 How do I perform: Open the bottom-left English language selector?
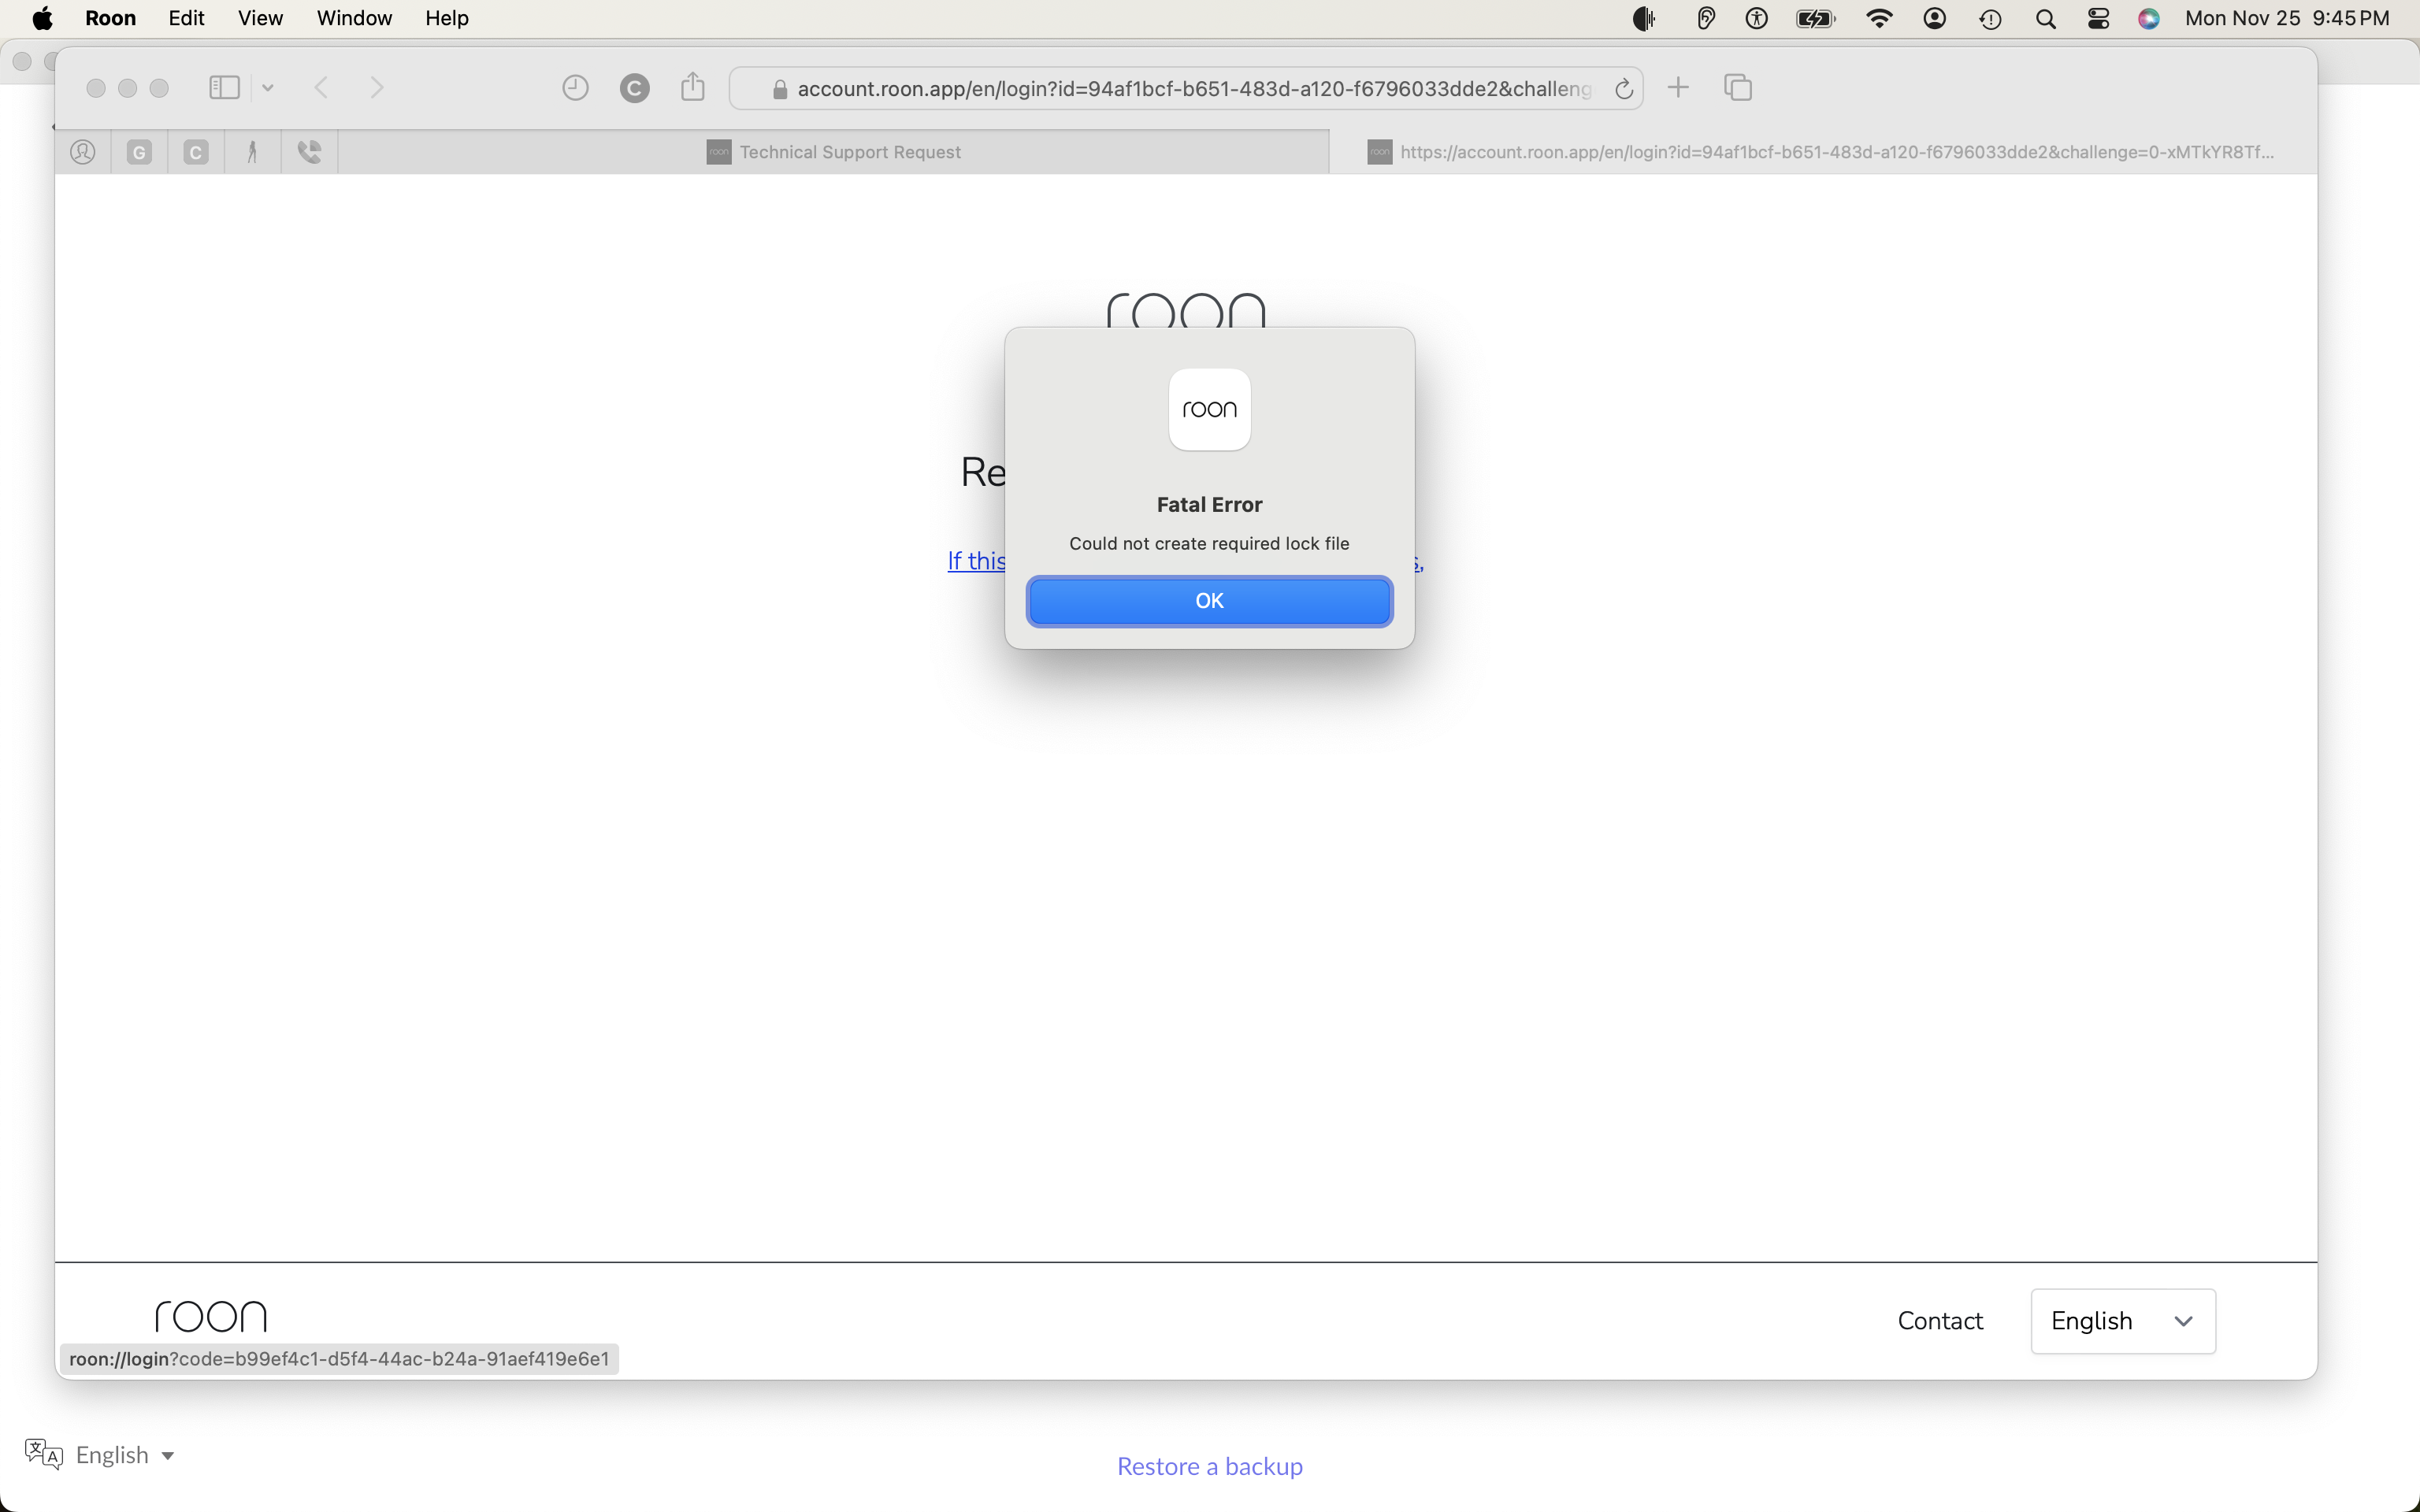pos(125,1455)
